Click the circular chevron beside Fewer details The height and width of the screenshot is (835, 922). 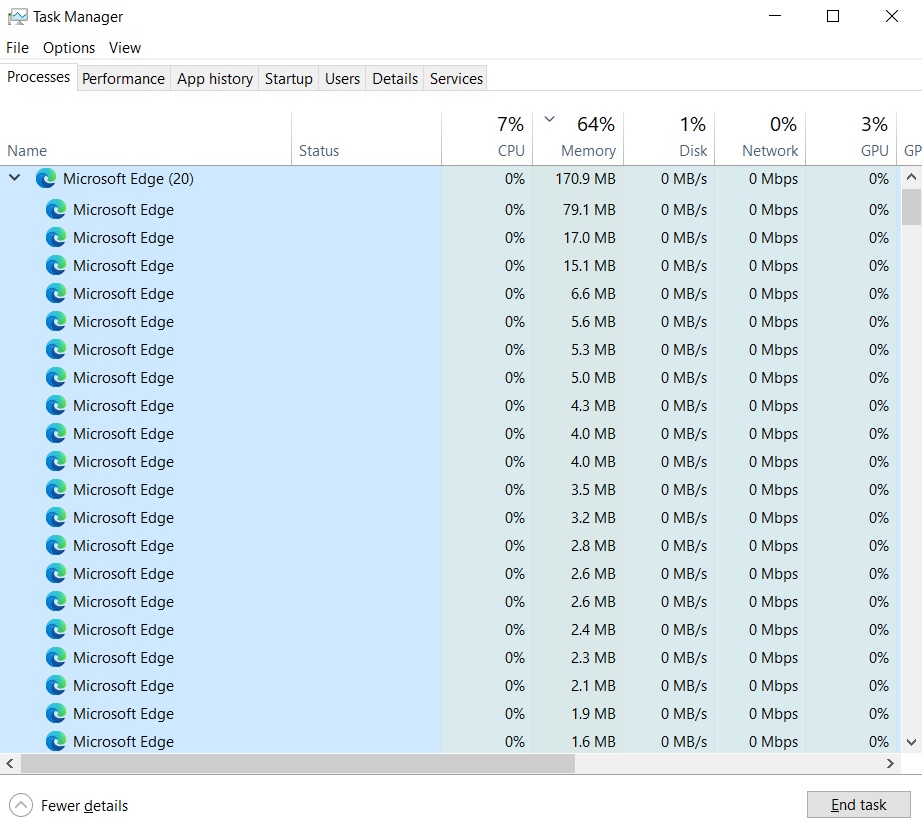20,805
